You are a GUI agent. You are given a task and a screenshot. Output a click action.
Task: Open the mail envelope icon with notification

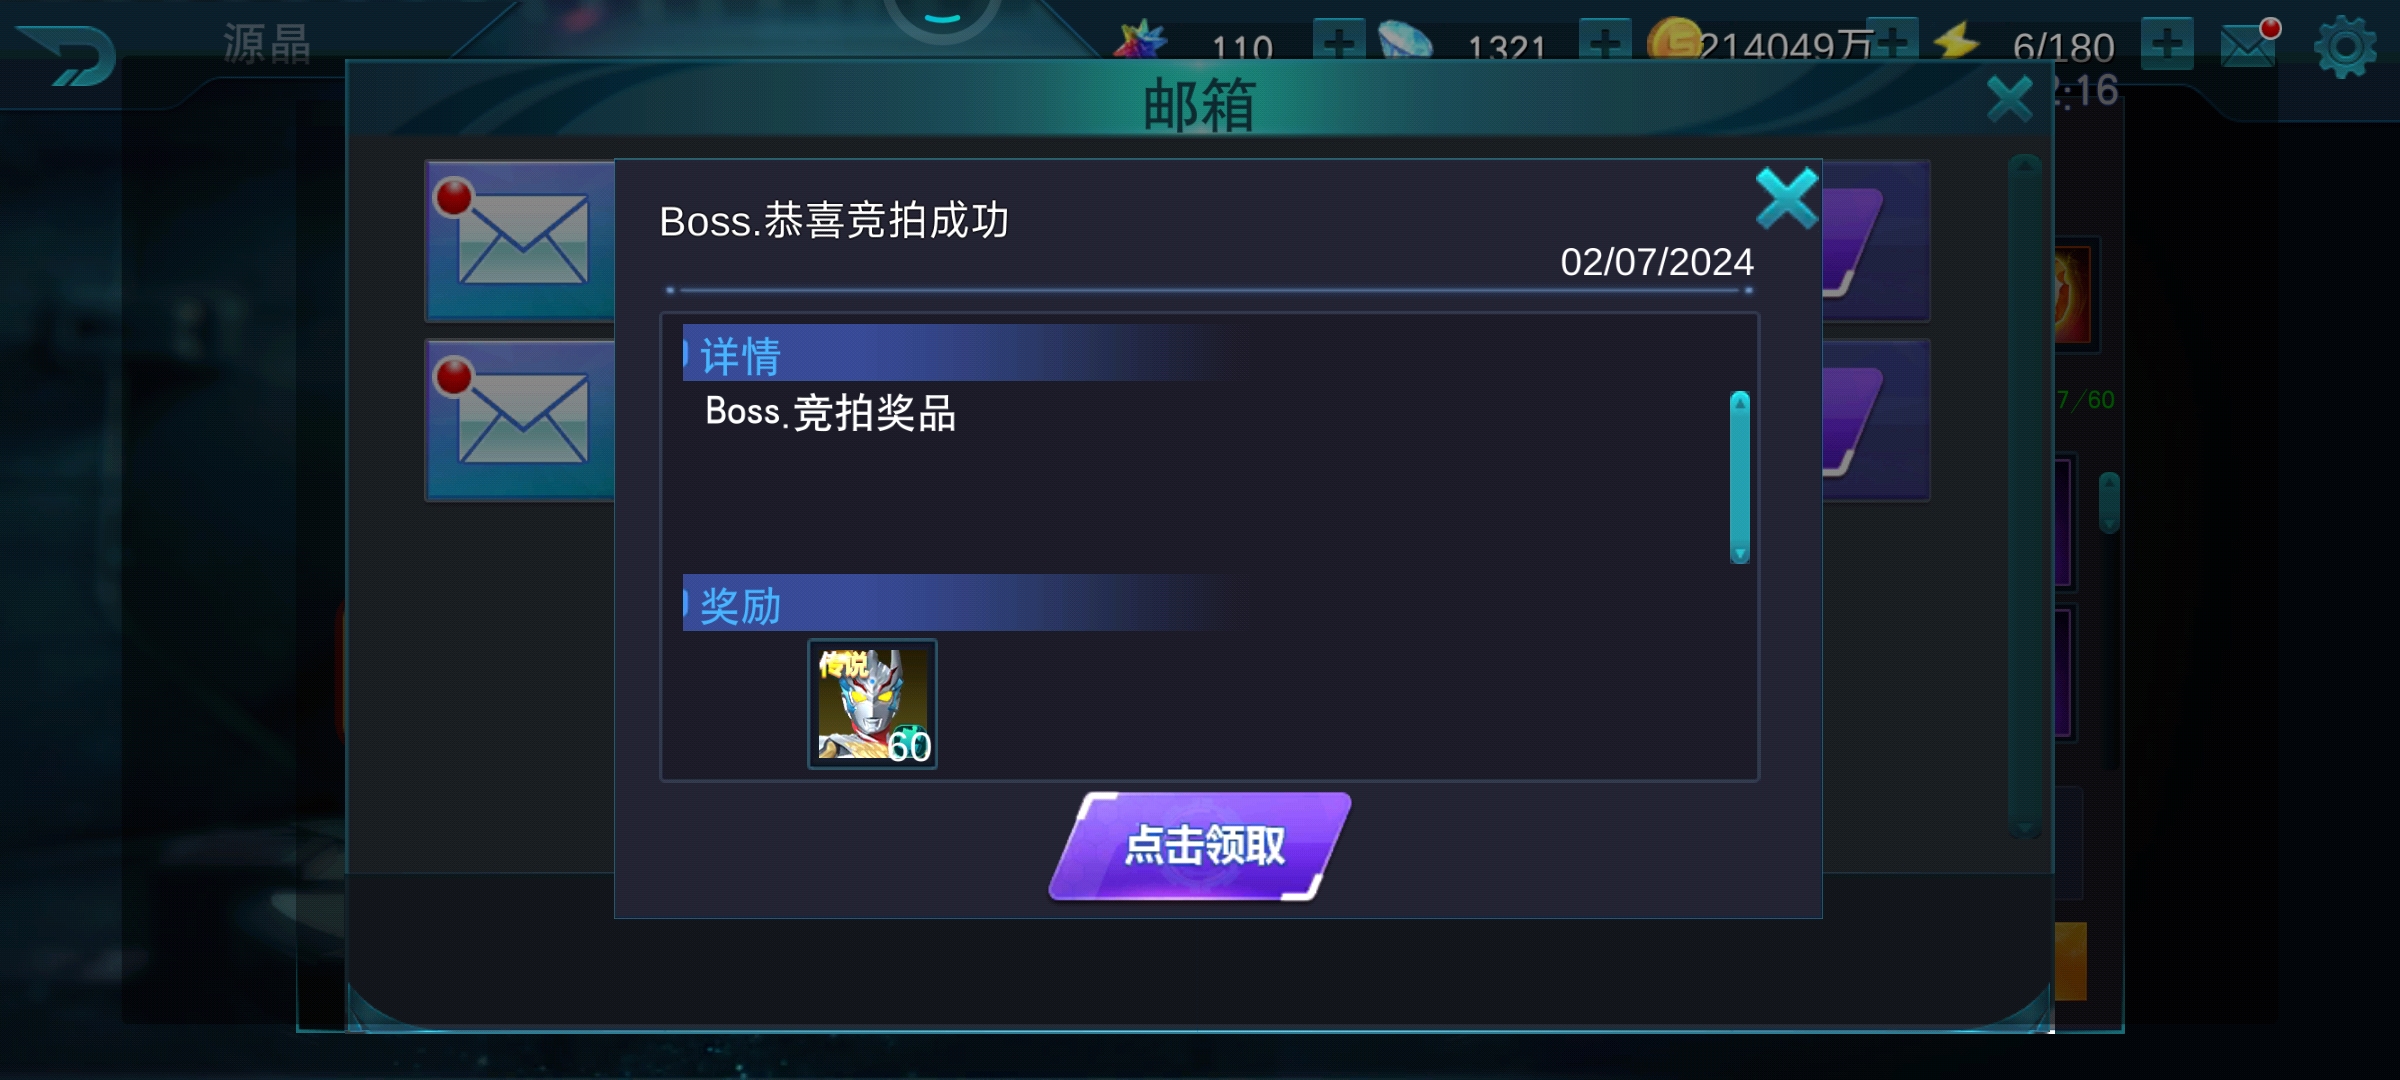[2250, 44]
